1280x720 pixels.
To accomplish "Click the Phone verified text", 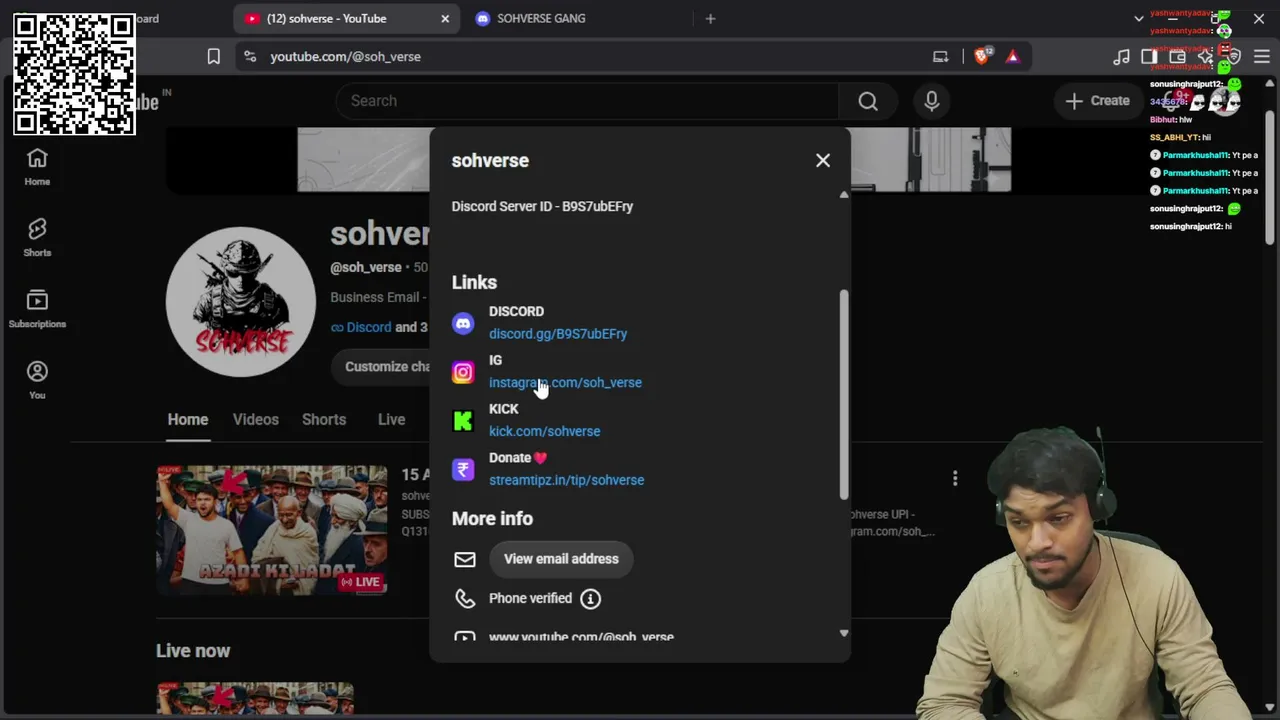I will 530,598.
